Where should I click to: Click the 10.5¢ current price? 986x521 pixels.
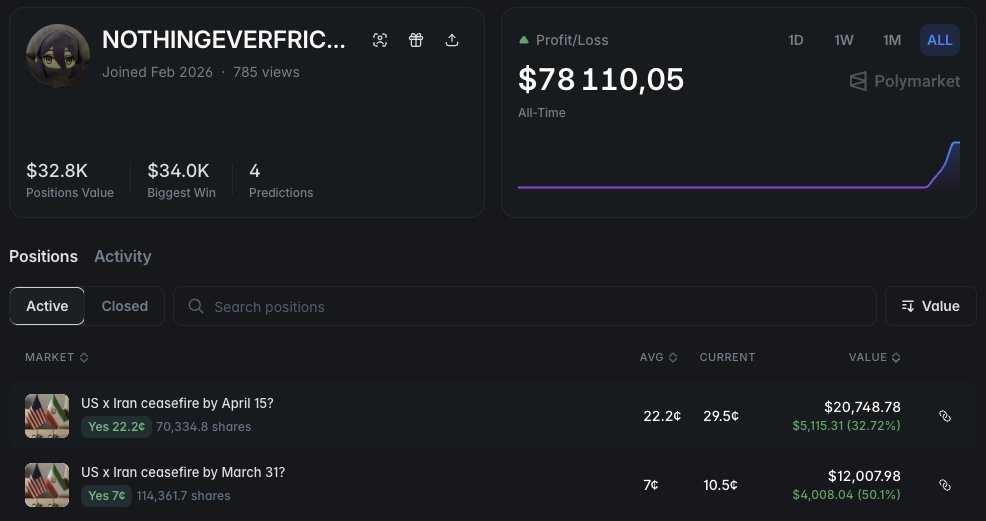(x=721, y=485)
